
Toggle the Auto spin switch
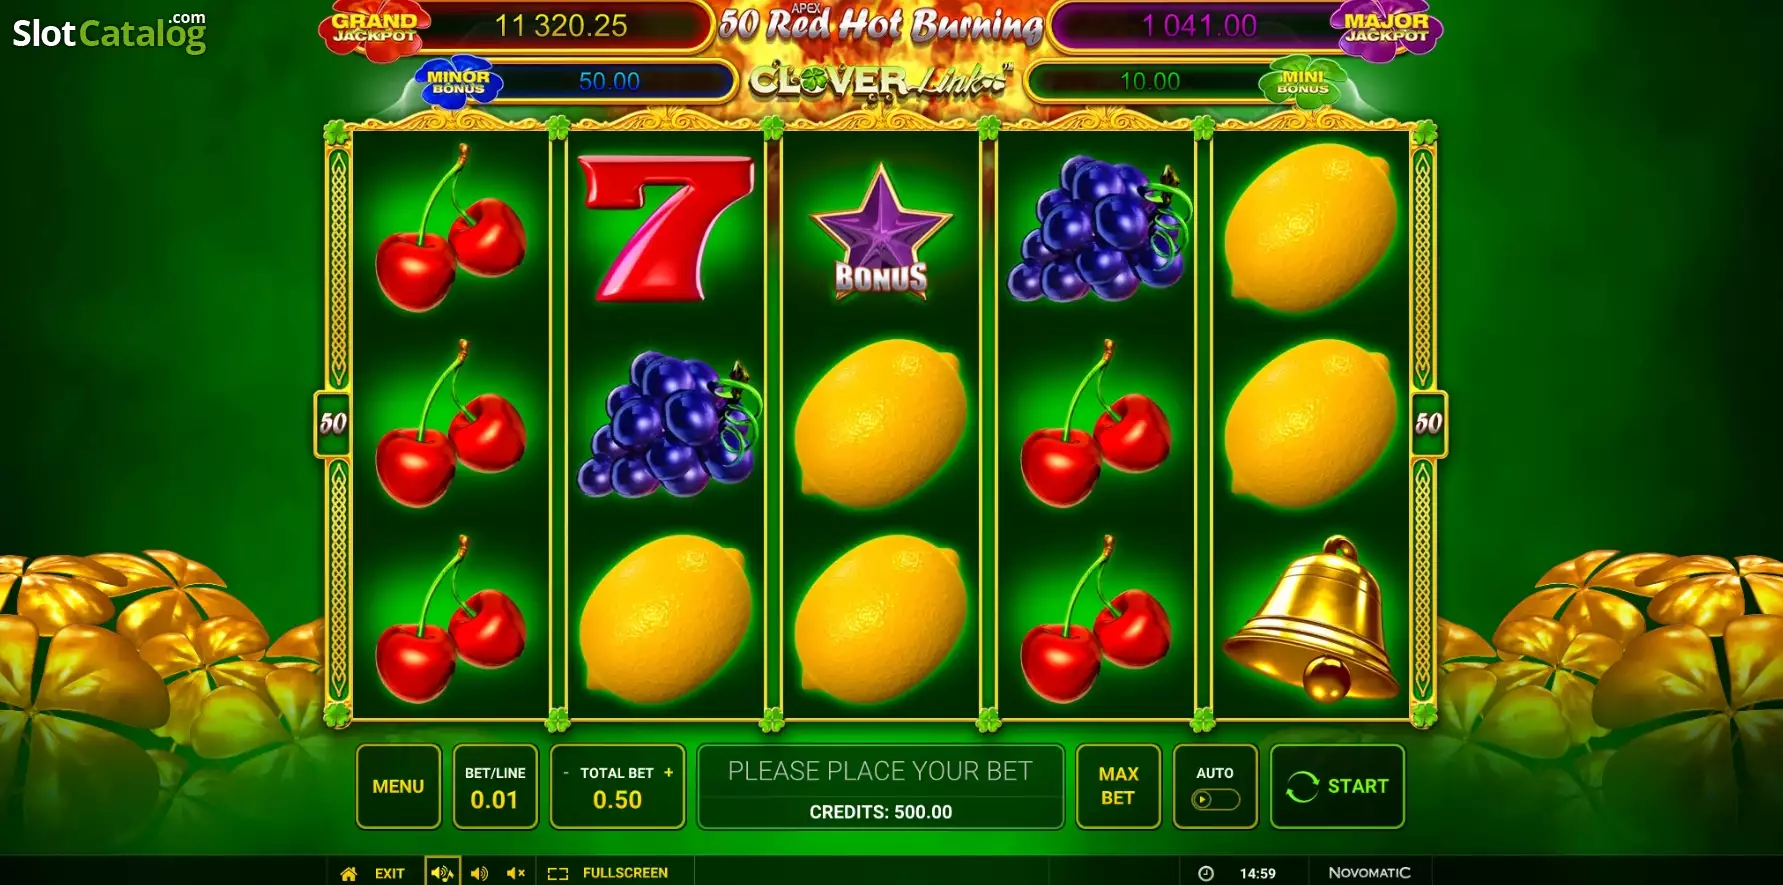[1215, 799]
